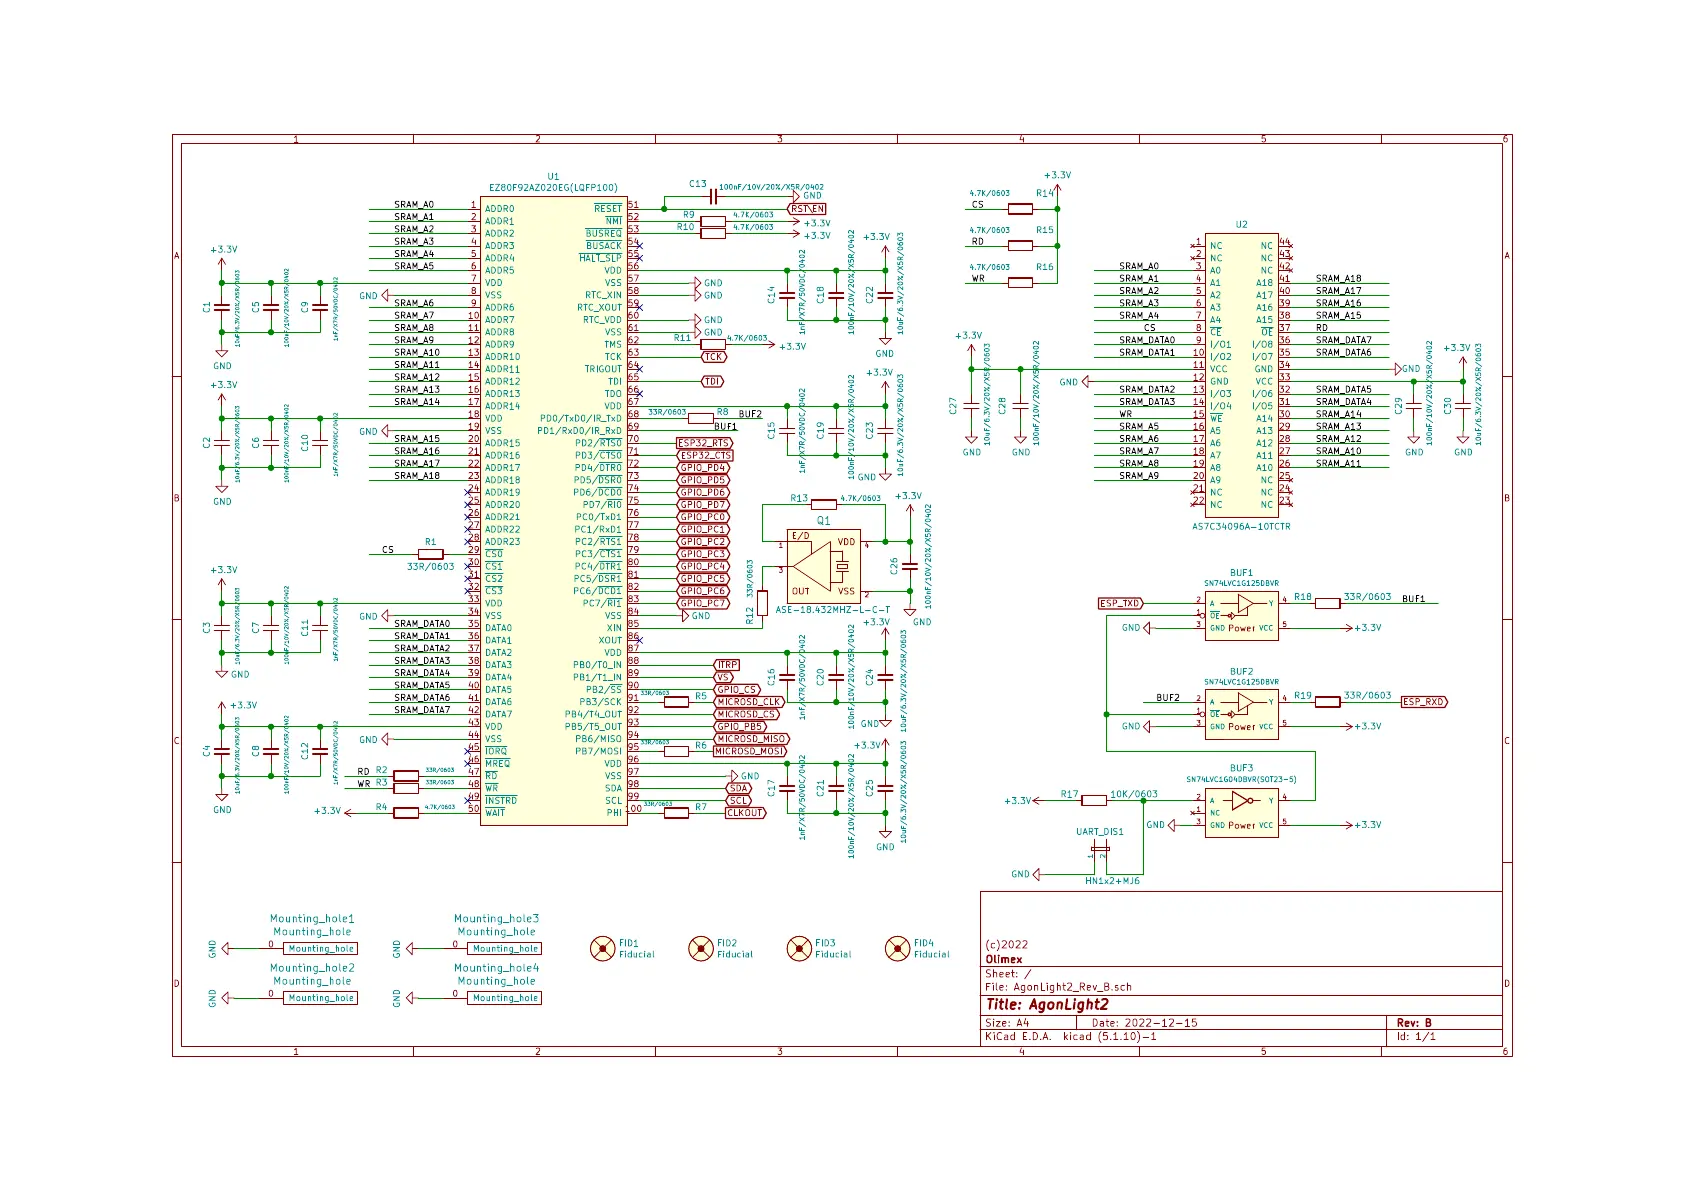This screenshot has width=1684, height=1191.
Task: Select the 'ASE-18.432MHZ-L-C-T' oscillator value
Action: click(832, 610)
